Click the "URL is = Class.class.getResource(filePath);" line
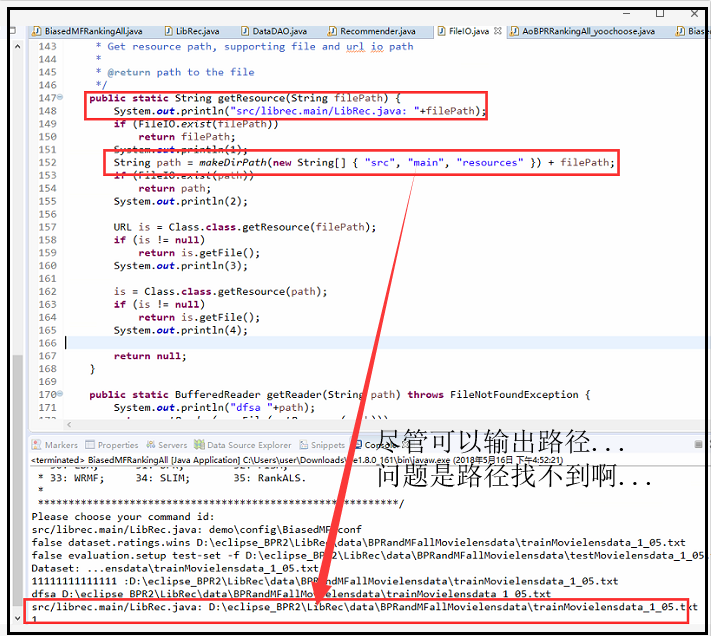 [245, 227]
